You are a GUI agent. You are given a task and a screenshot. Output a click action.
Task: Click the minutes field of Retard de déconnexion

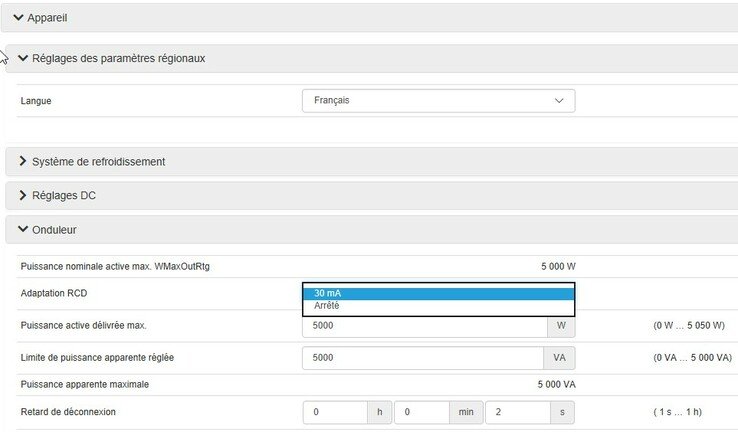[423, 412]
